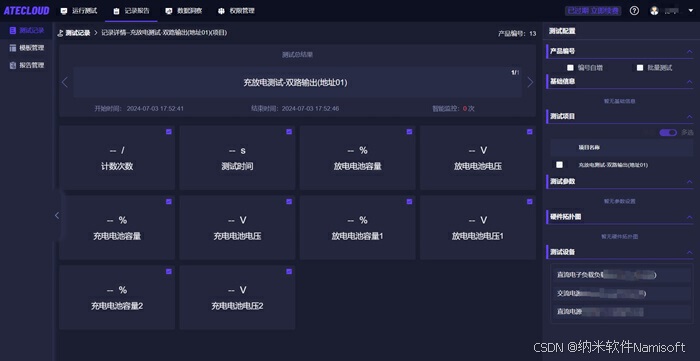Select 模板管理 in the sidebar
This screenshot has width=700, height=361.
click(x=27, y=48)
